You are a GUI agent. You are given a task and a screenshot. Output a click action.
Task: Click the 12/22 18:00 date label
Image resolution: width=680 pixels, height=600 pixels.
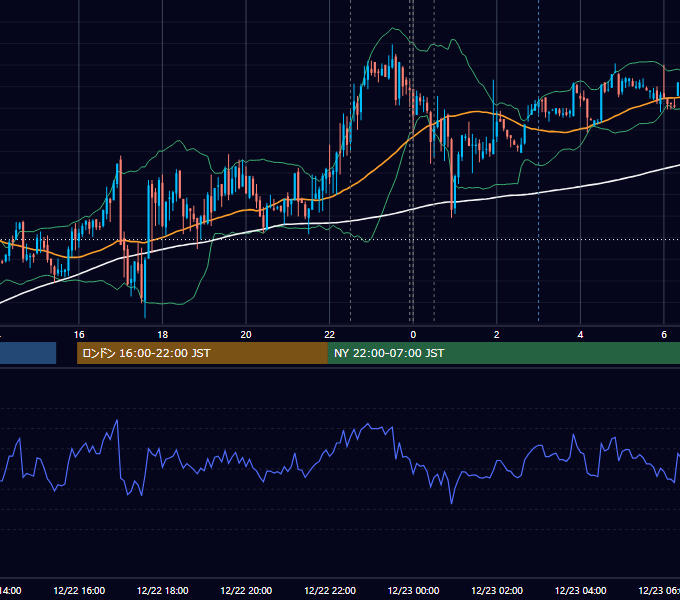(x=163, y=590)
